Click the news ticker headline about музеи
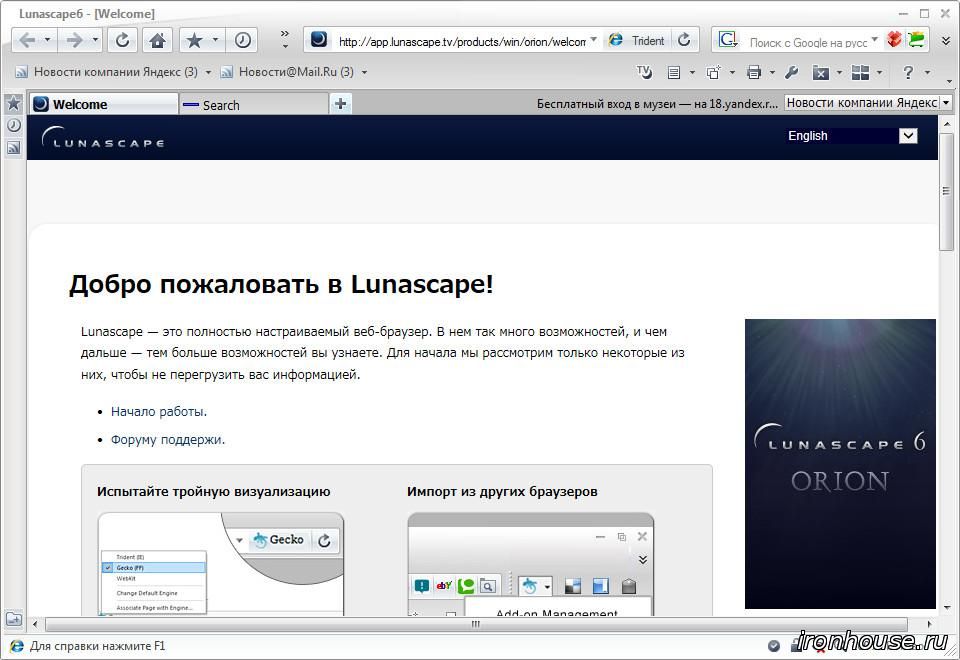Viewport: 960px width, 660px height. [x=657, y=103]
